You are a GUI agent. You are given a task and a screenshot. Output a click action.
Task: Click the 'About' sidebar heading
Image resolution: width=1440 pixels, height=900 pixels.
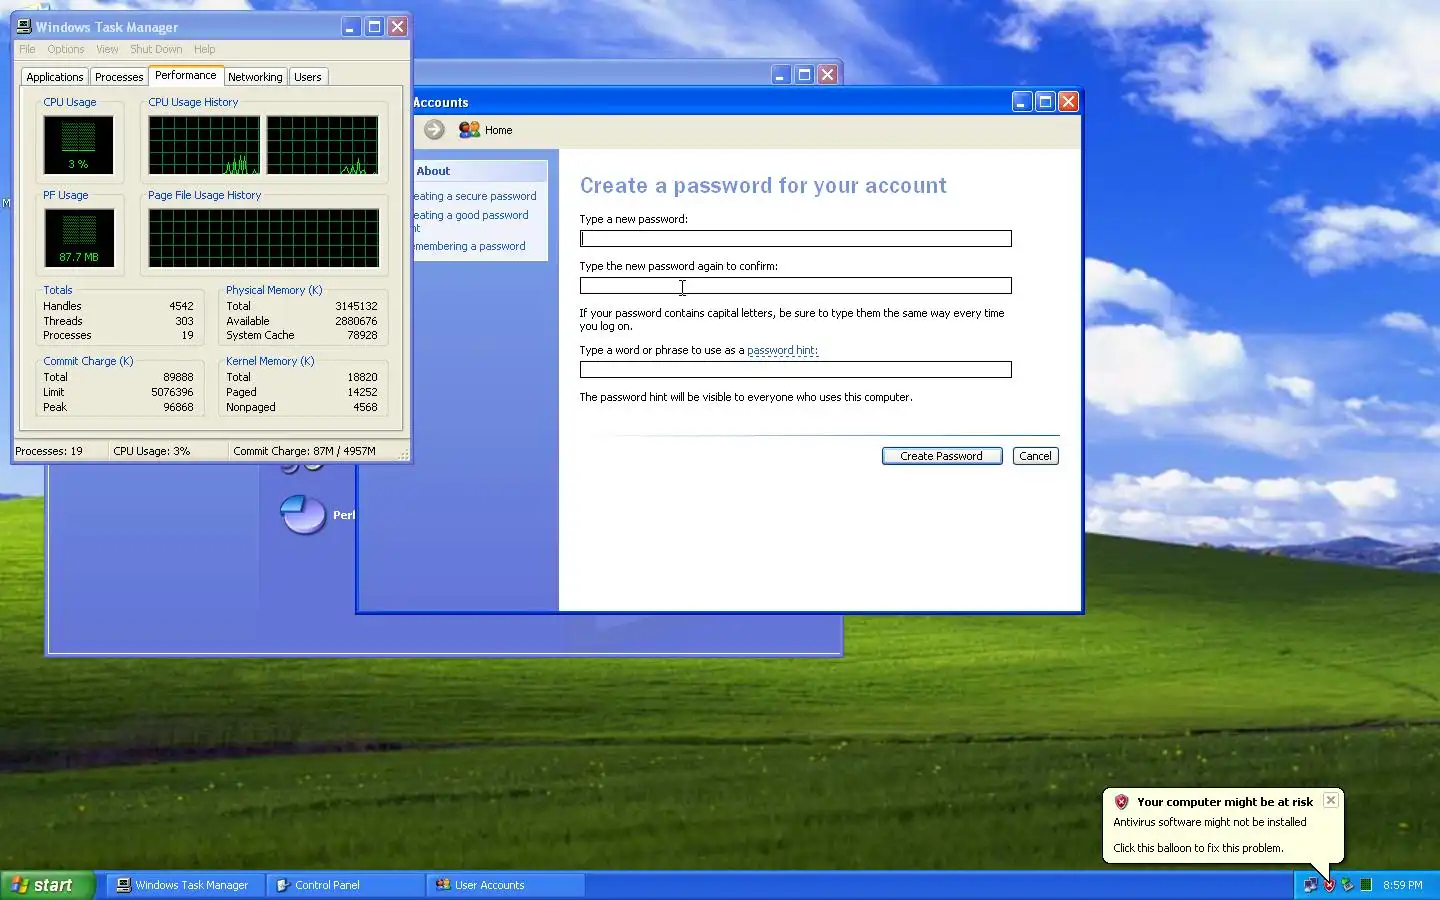coord(433,171)
